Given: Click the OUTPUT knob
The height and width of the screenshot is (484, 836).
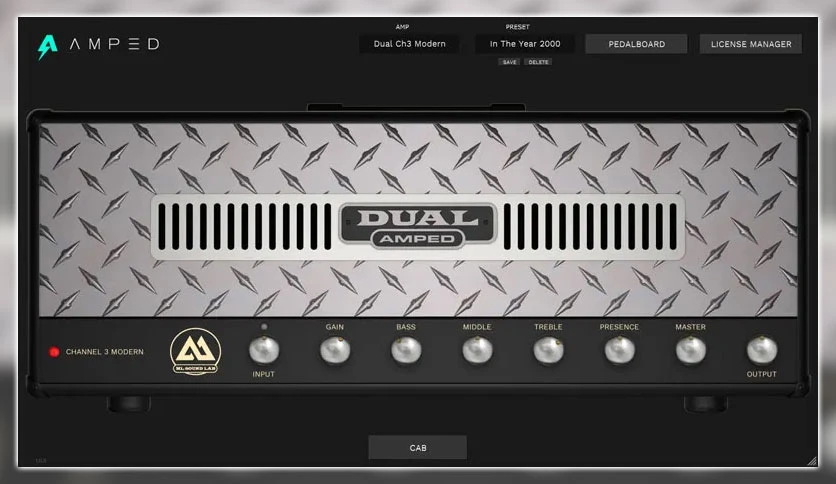Looking at the screenshot, I should [762, 350].
